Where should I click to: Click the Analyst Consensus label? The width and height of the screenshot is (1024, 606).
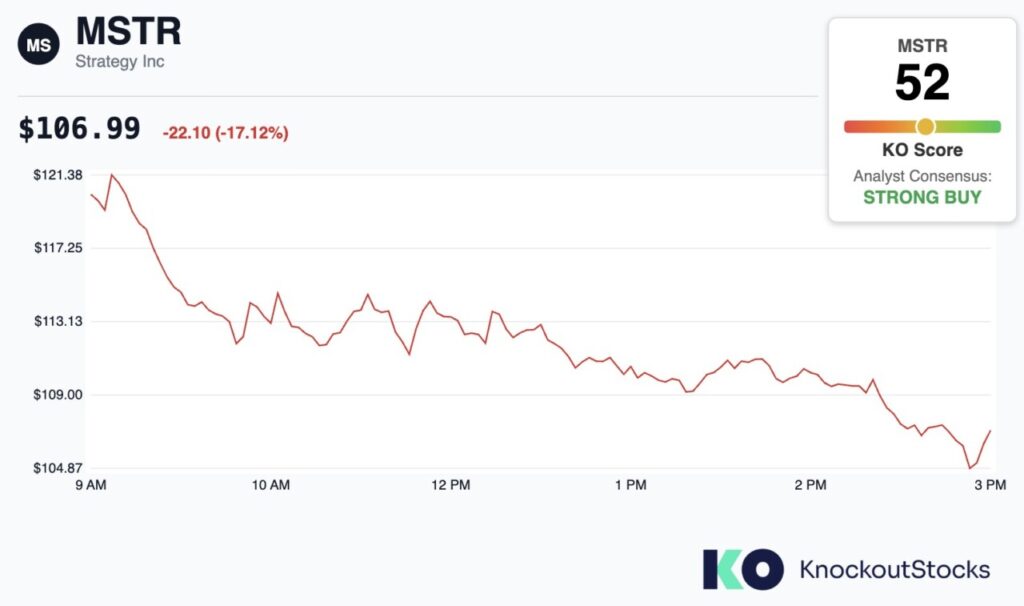coord(922,176)
